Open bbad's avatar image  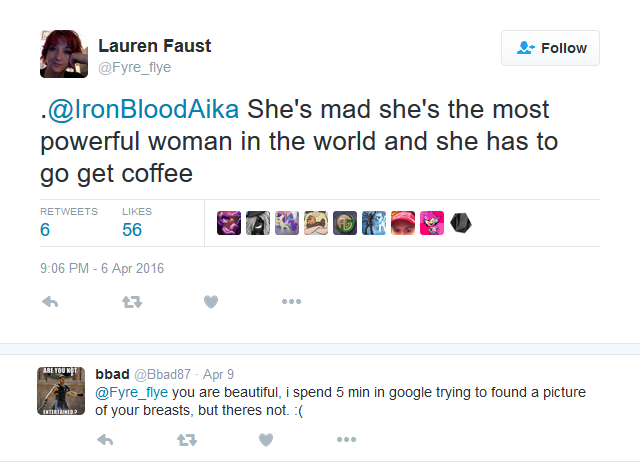click(61, 389)
